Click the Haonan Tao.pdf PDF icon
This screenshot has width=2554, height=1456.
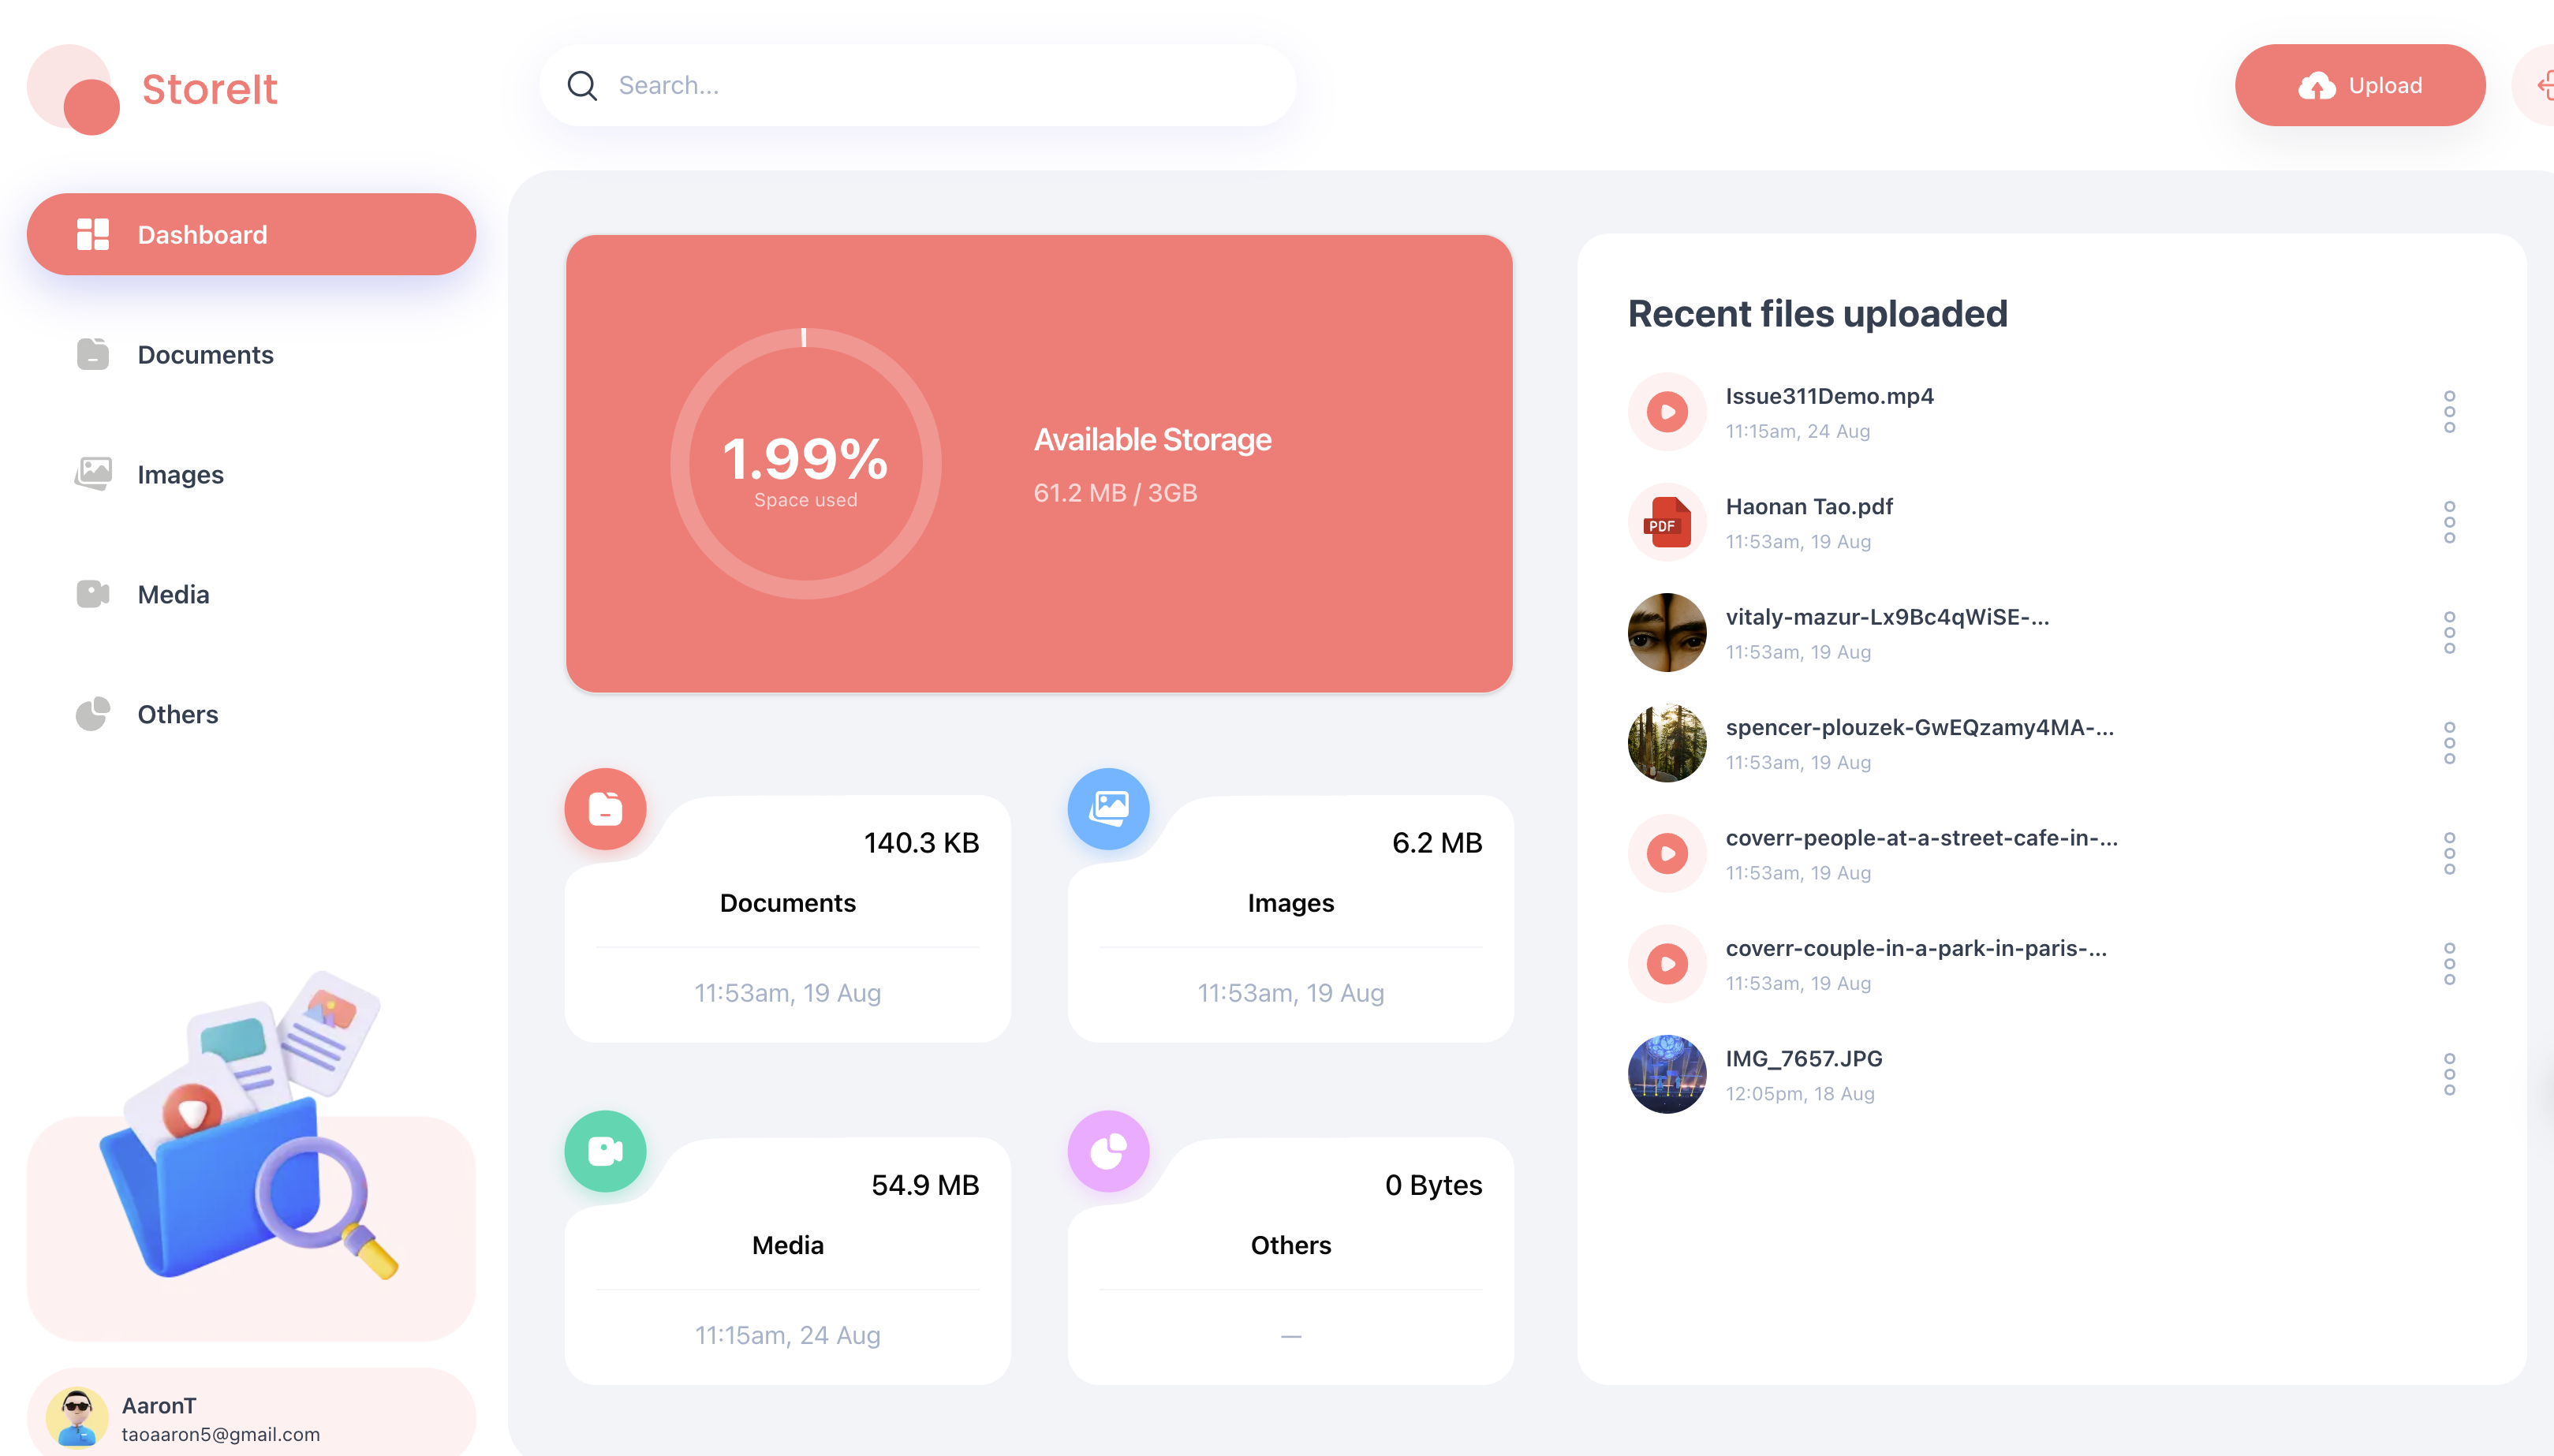[x=1666, y=522]
